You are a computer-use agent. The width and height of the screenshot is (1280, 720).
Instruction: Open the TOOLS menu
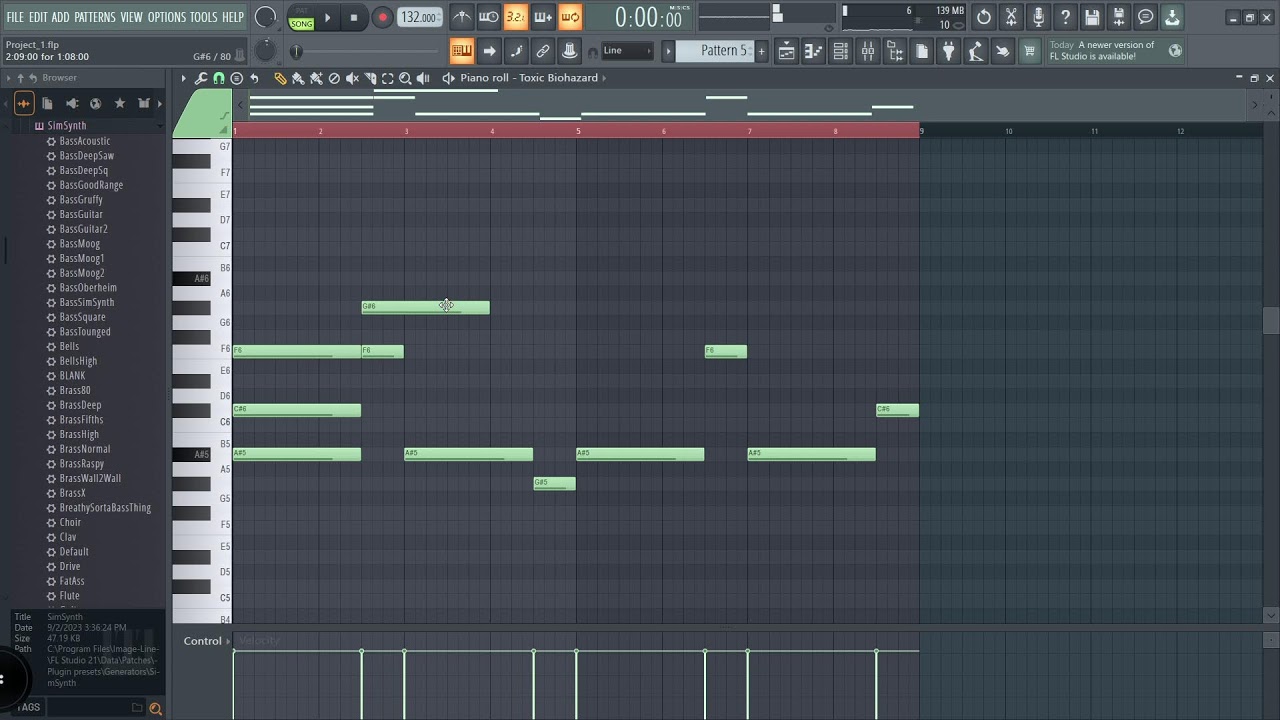point(203,17)
